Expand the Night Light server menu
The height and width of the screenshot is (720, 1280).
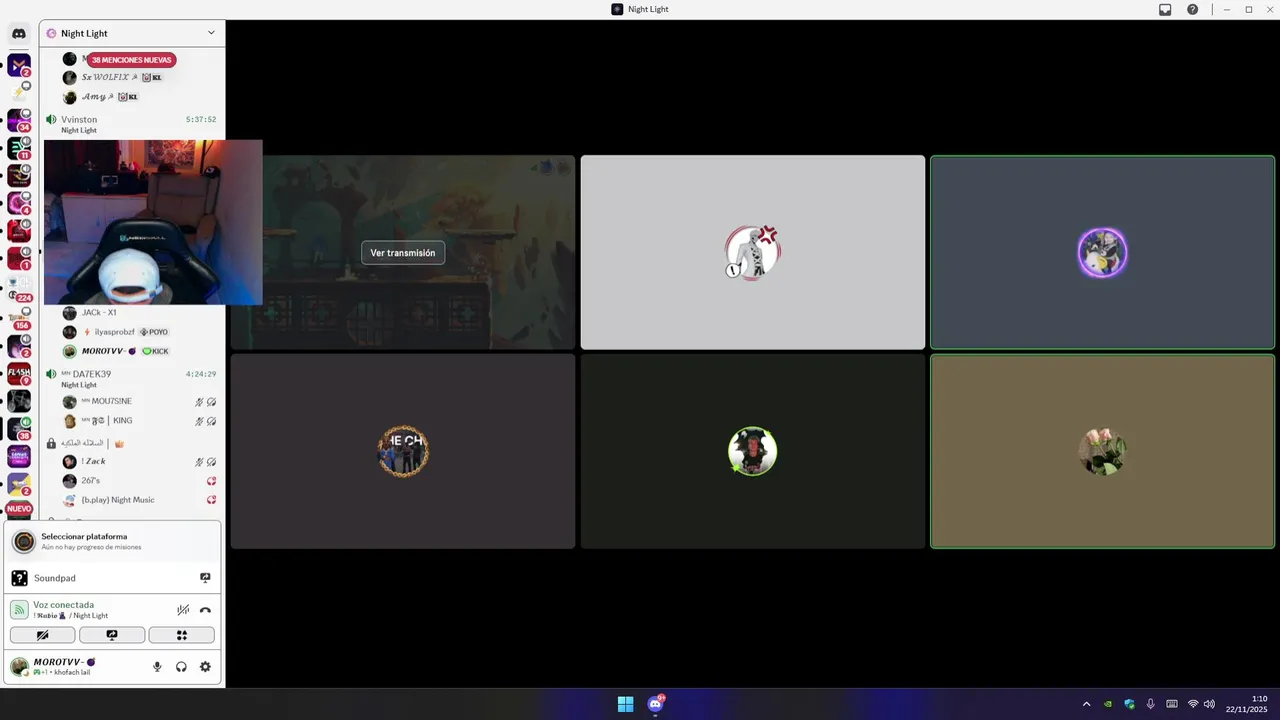[x=132, y=33]
